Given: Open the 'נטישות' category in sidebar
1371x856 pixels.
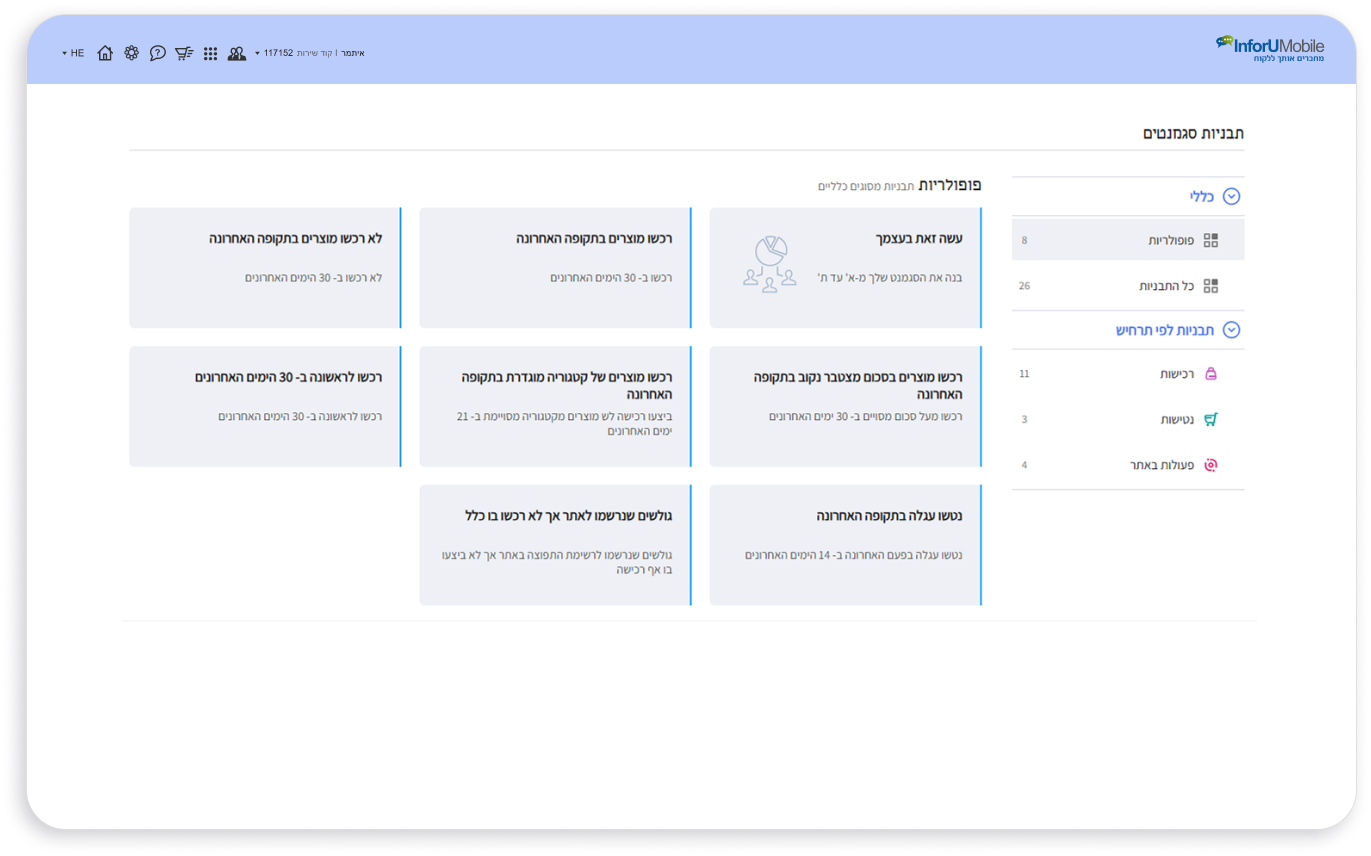Looking at the screenshot, I should tap(1176, 420).
